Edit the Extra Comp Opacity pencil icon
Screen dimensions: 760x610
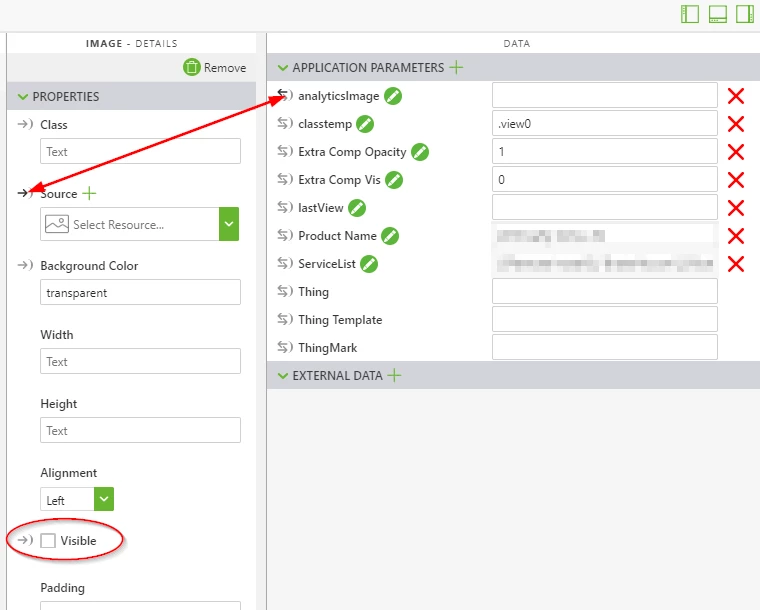click(x=420, y=152)
